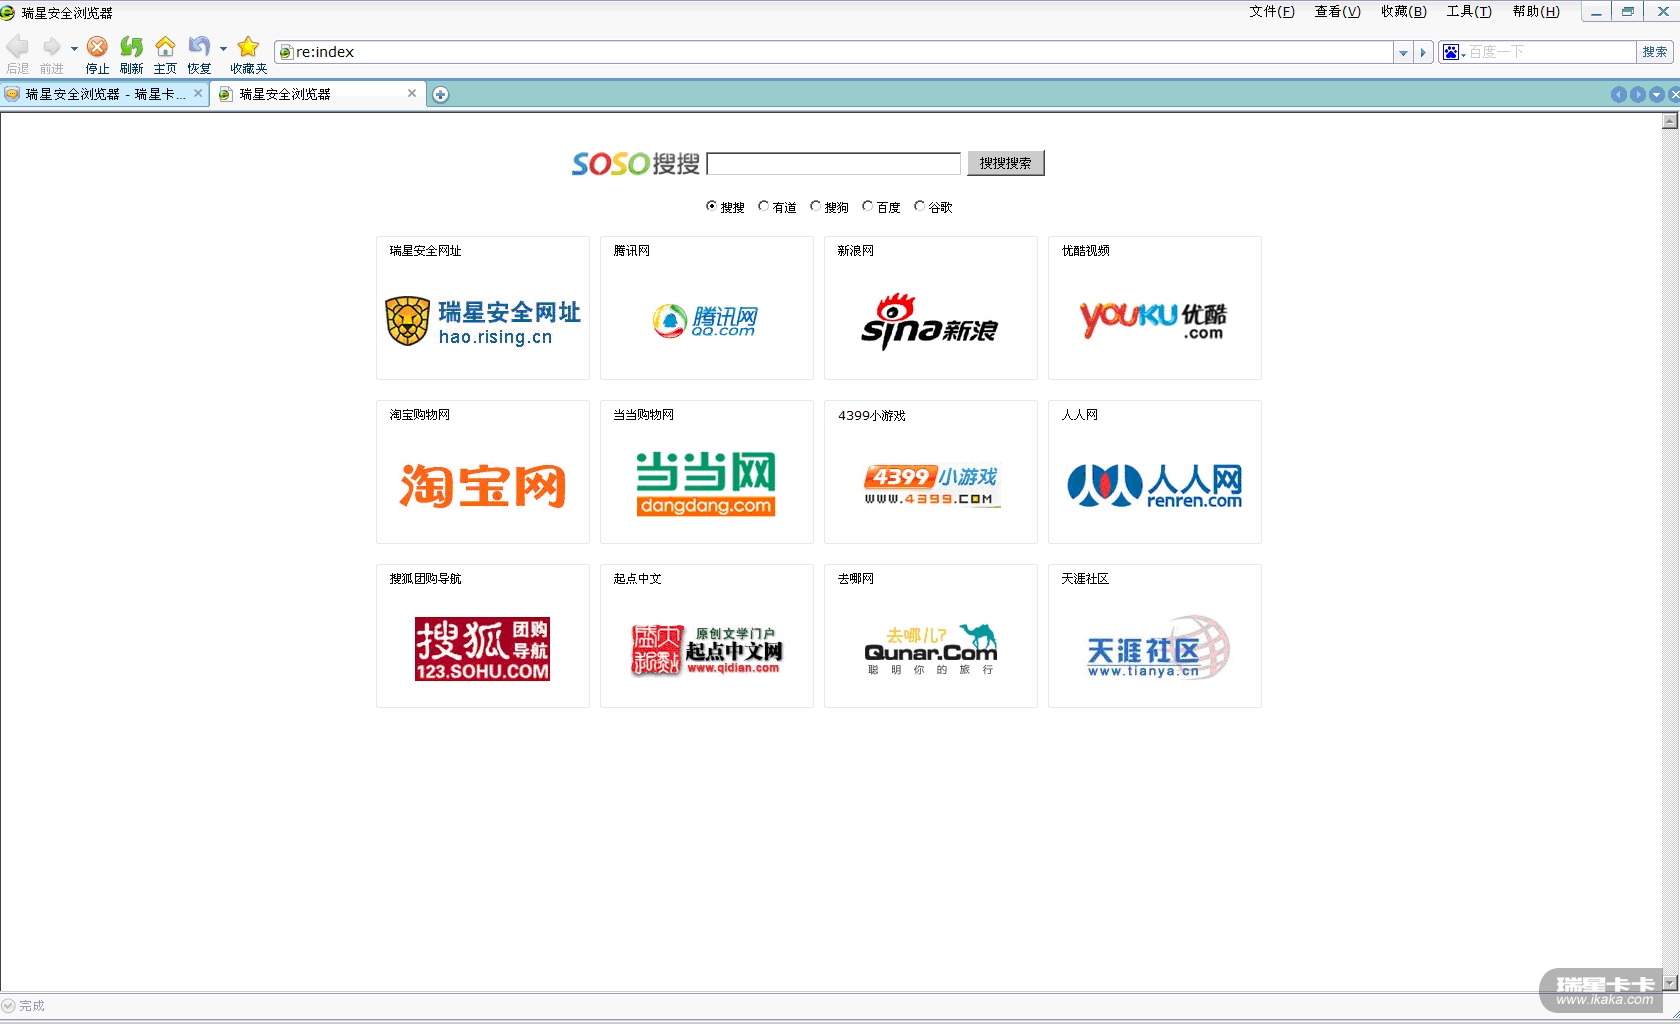Click the 起点中文 title link
This screenshot has width=1680, height=1024.
click(x=638, y=579)
